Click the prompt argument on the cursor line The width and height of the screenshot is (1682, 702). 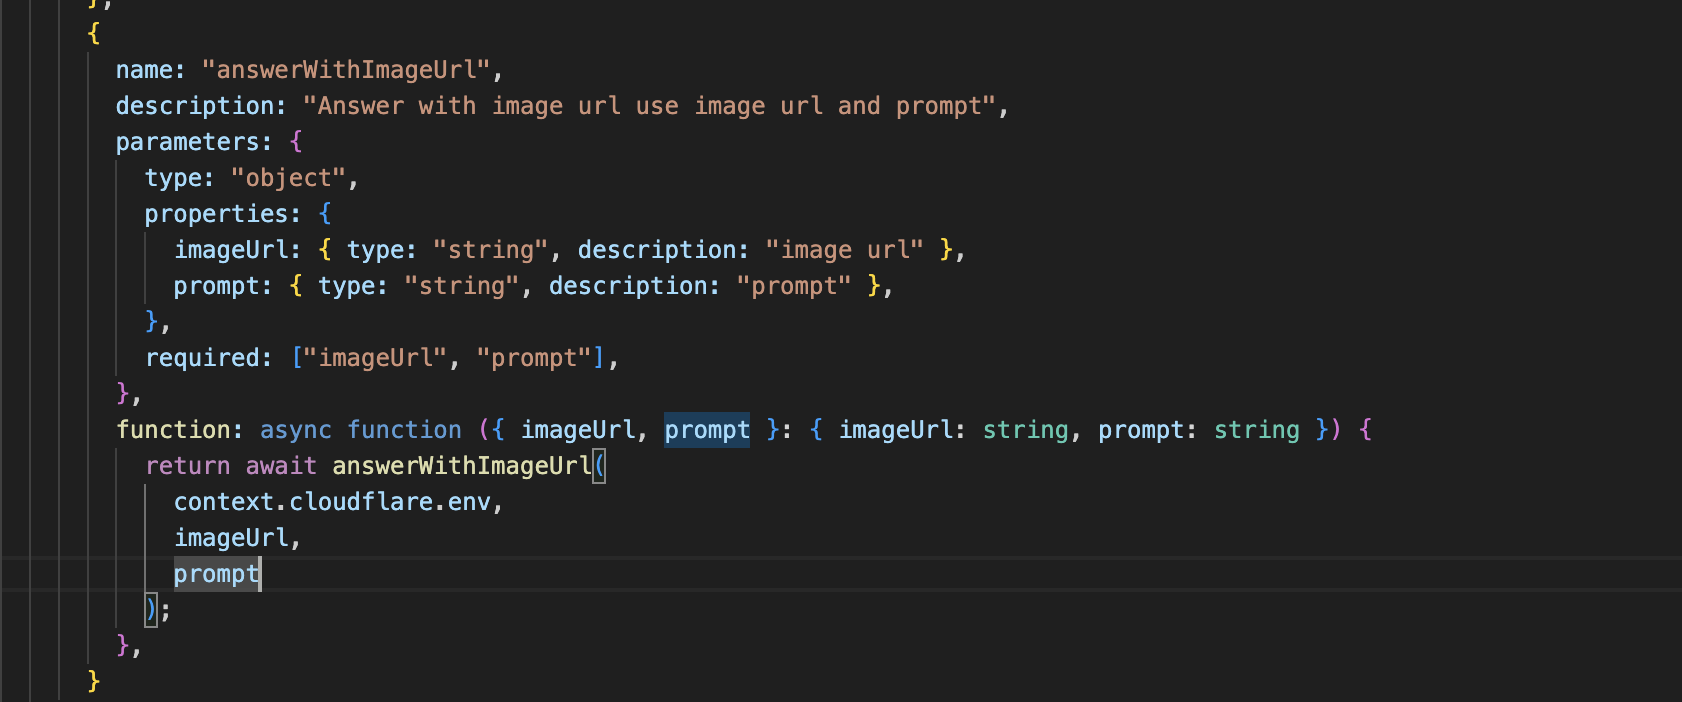point(216,574)
